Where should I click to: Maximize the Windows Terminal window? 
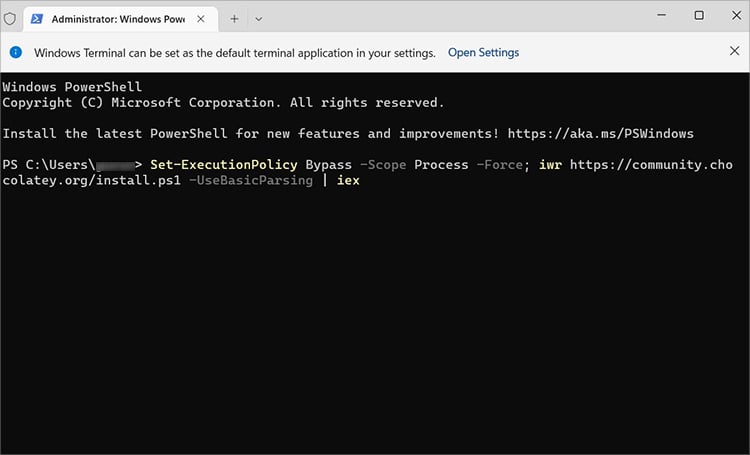(699, 16)
